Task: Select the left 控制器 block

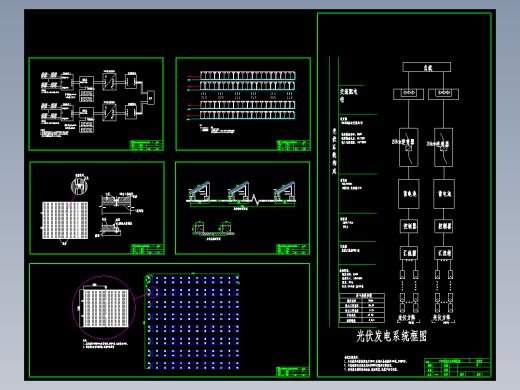Action: point(409,226)
